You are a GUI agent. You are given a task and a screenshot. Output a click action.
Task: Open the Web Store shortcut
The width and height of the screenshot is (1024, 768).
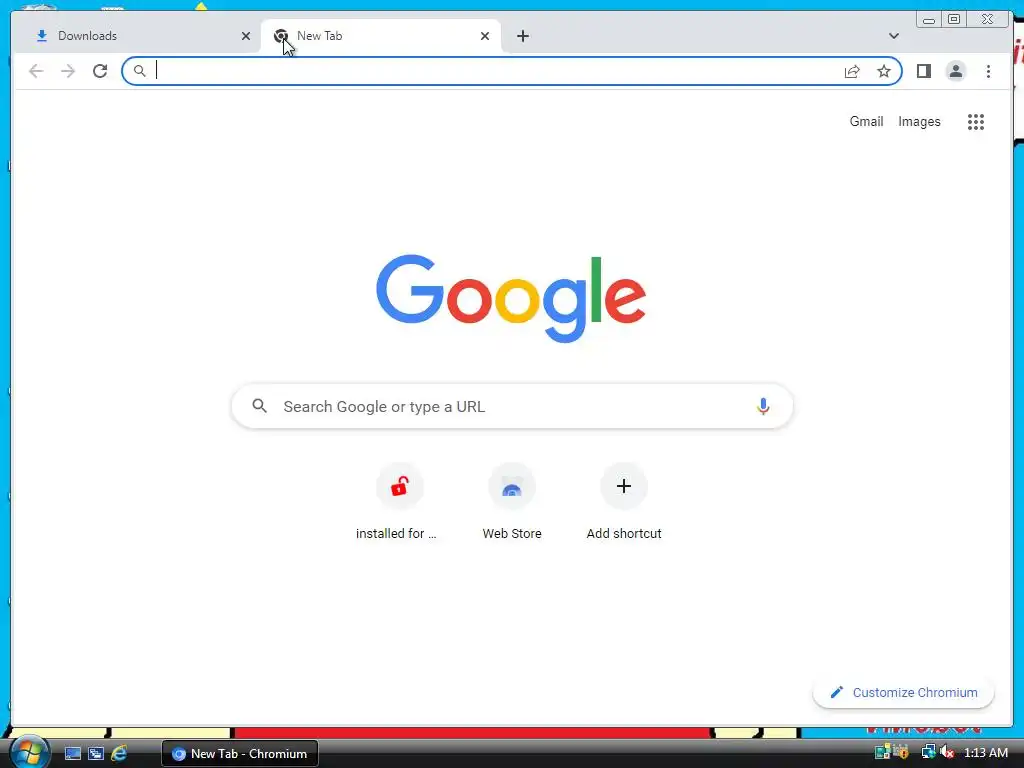[x=512, y=502]
